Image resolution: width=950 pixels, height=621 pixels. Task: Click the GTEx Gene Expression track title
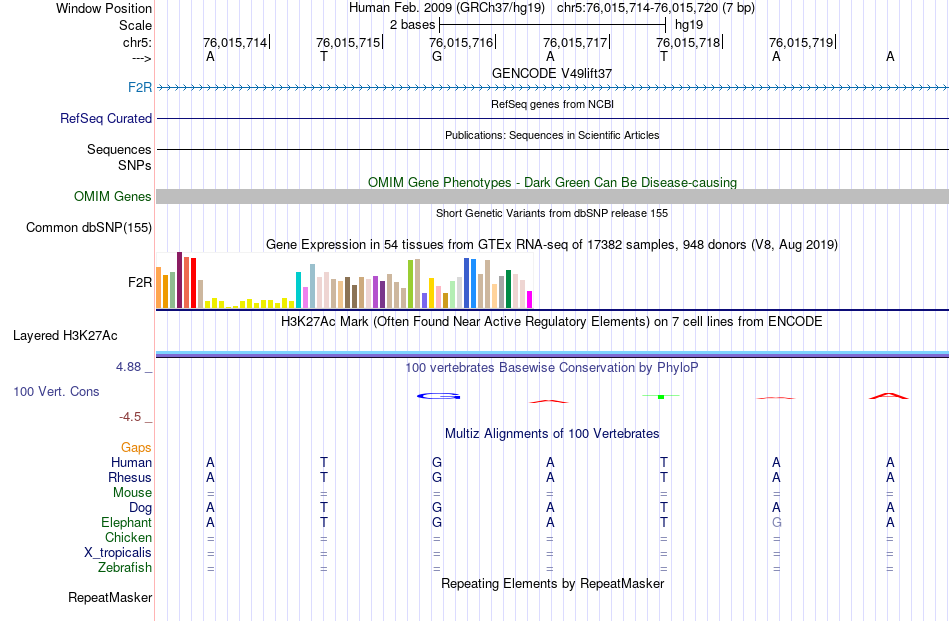coord(551,245)
